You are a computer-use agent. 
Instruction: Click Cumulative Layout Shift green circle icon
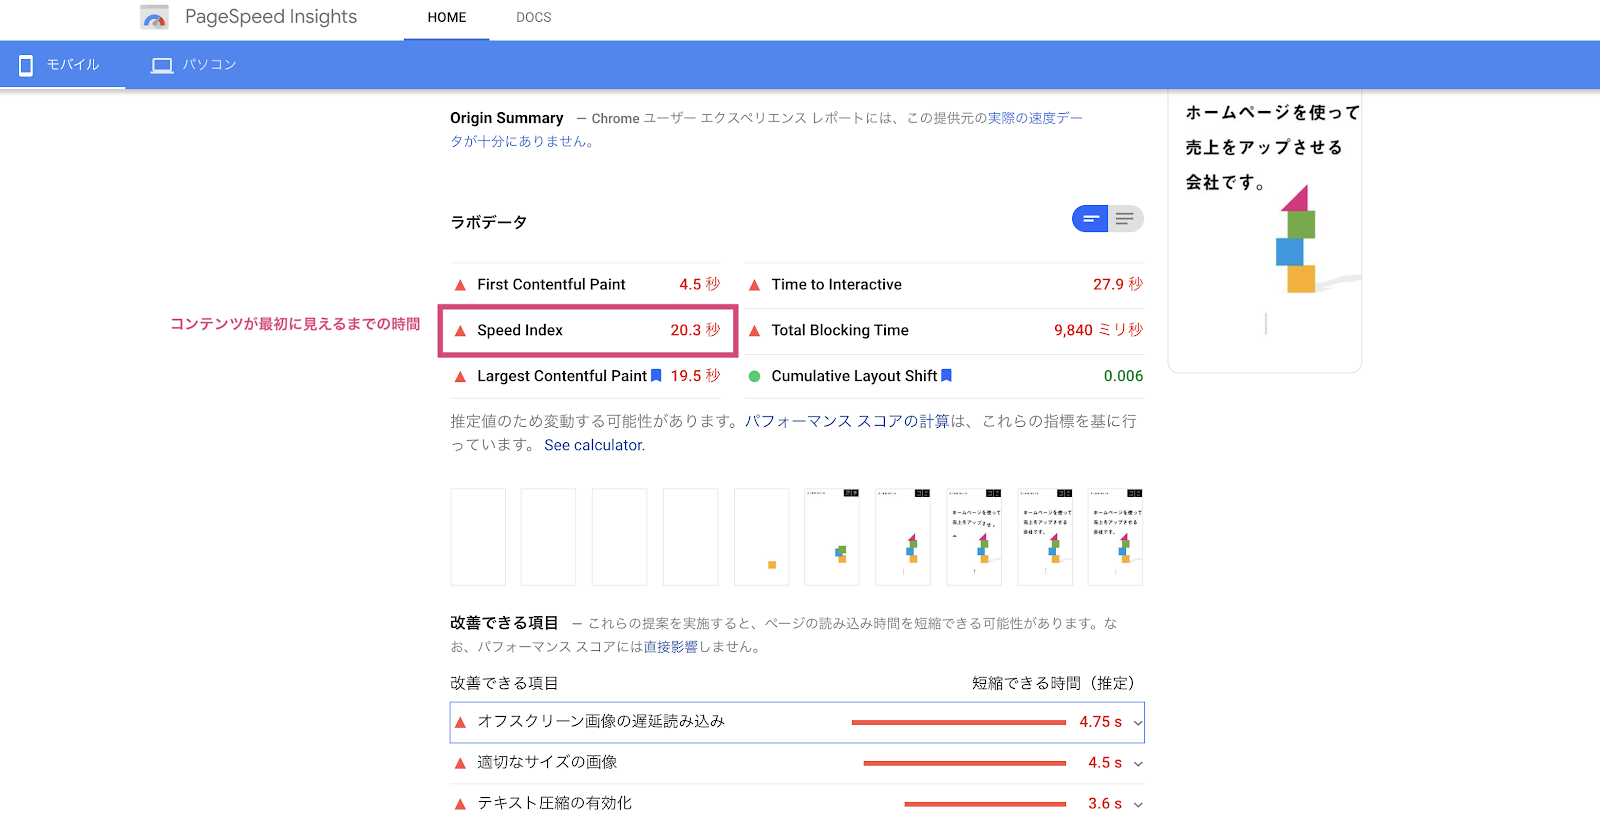click(x=754, y=377)
